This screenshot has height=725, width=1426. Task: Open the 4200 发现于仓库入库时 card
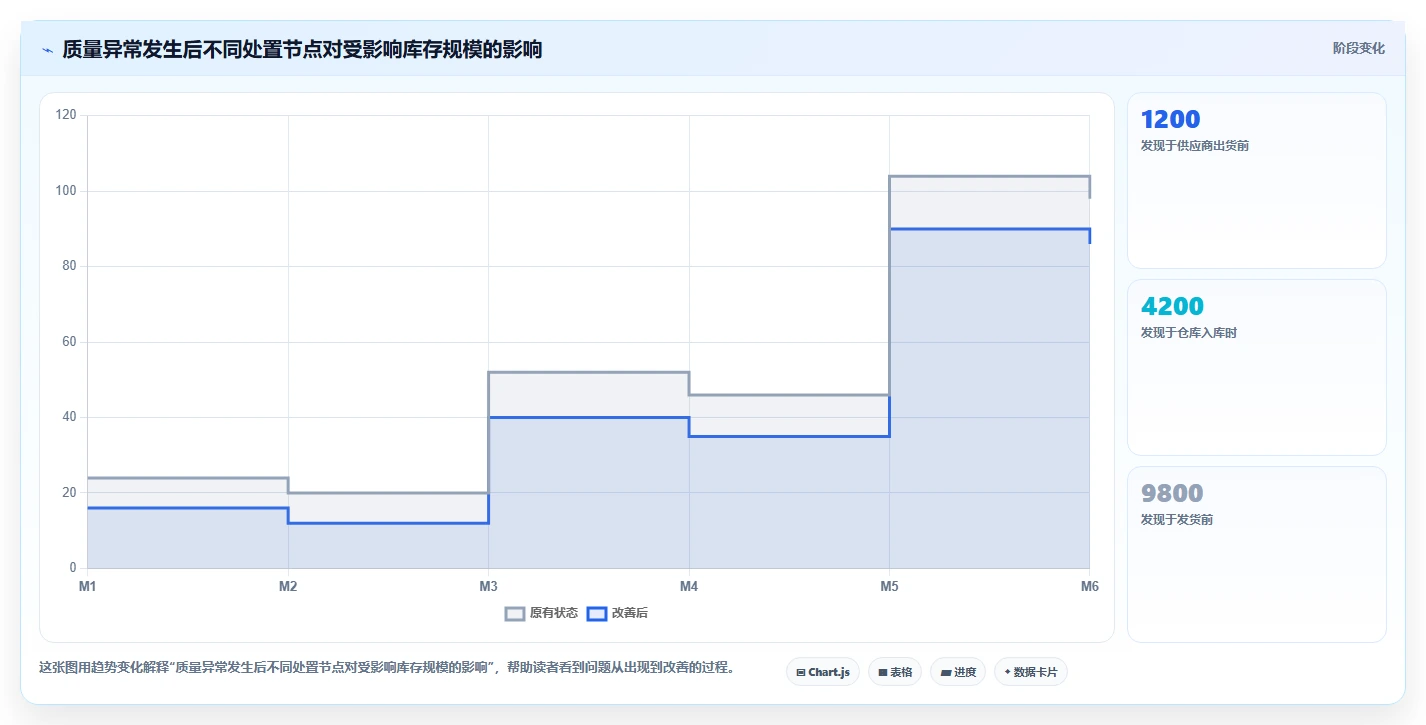(x=1257, y=368)
